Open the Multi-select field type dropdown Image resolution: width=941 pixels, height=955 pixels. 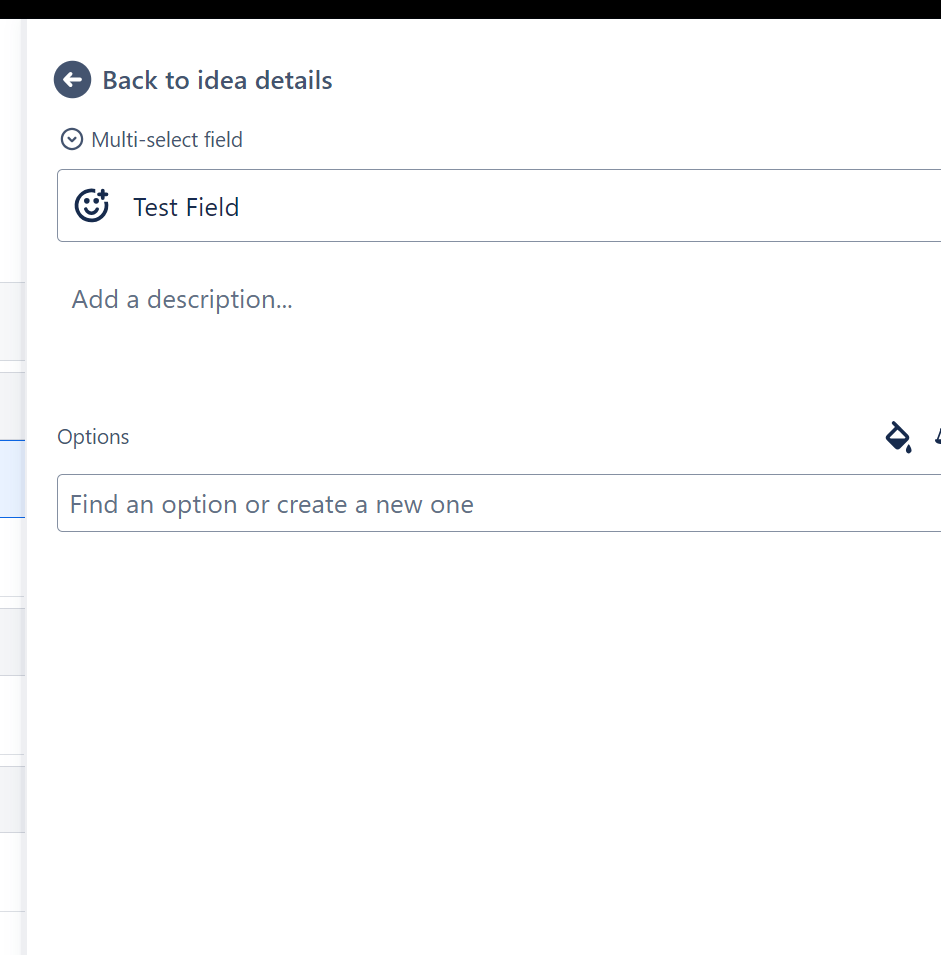tap(150, 139)
